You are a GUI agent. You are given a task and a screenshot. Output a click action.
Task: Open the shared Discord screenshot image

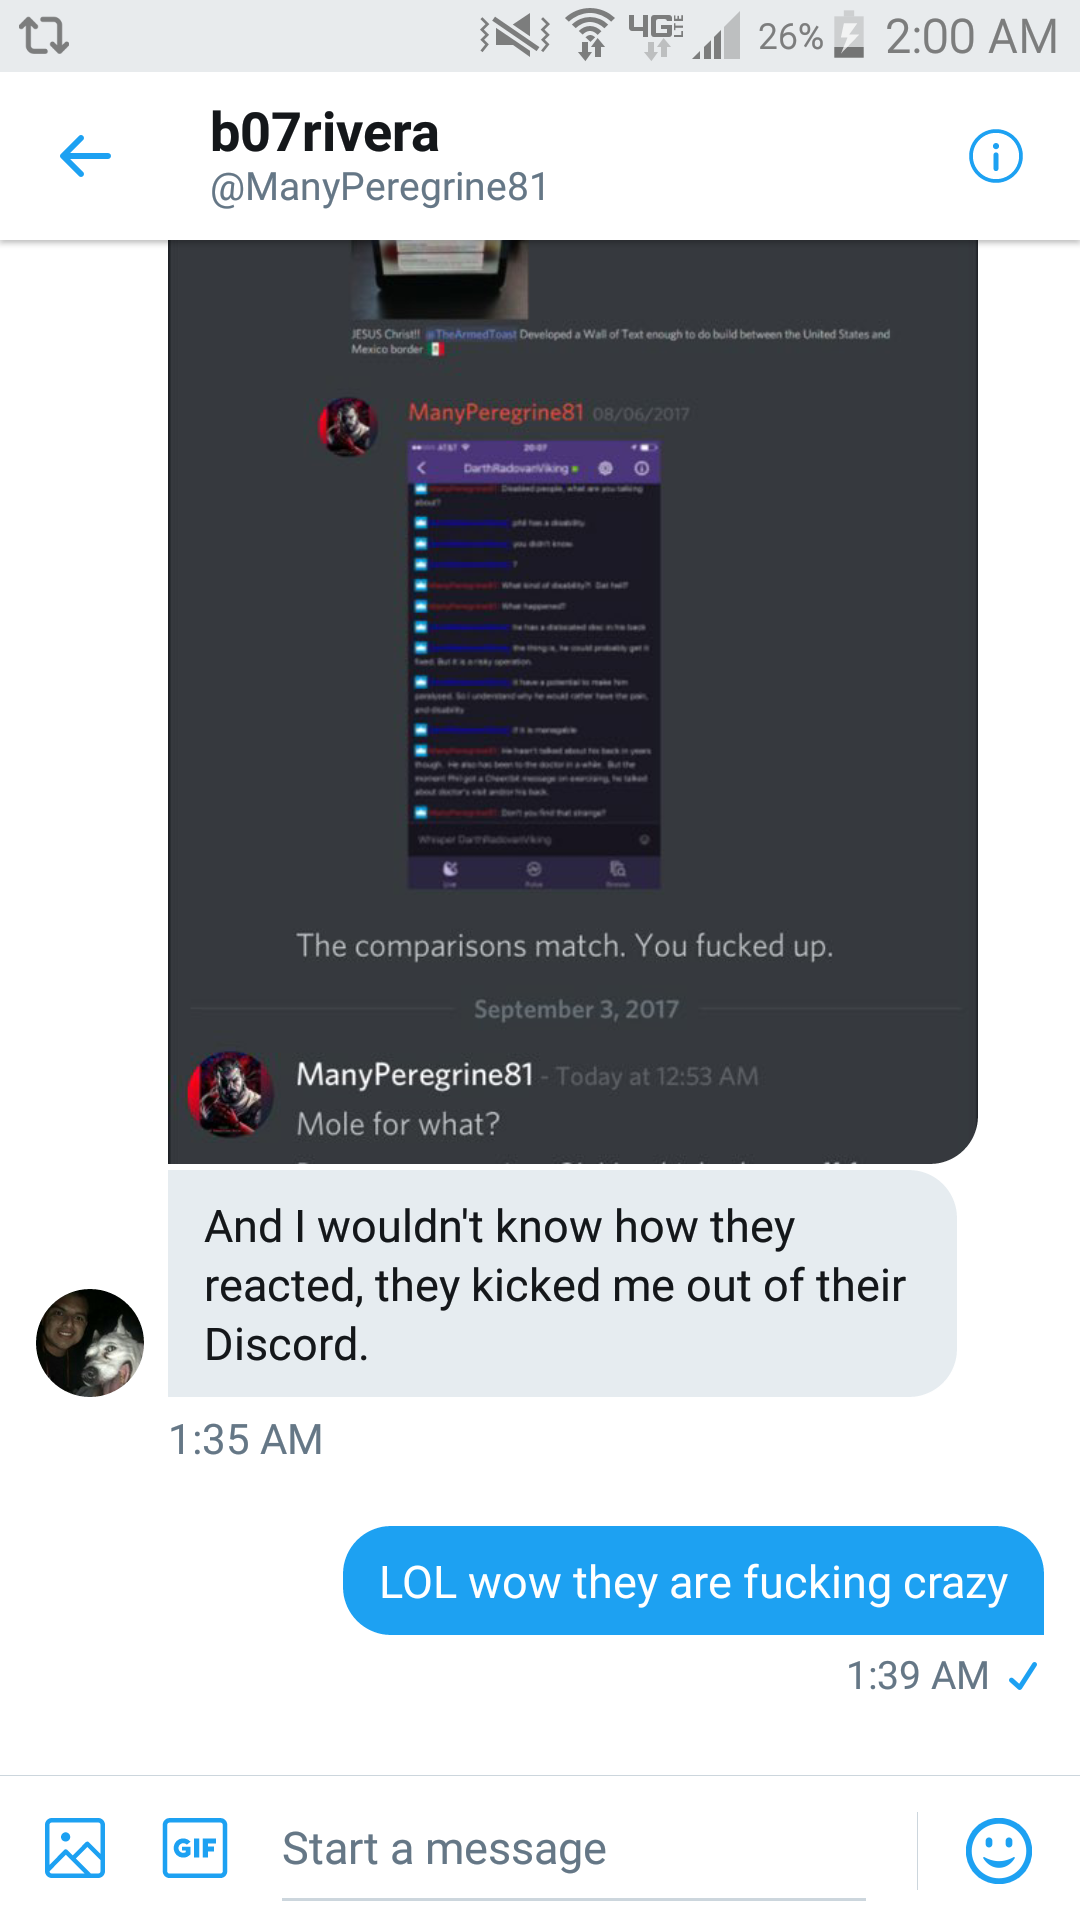[573, 701]
